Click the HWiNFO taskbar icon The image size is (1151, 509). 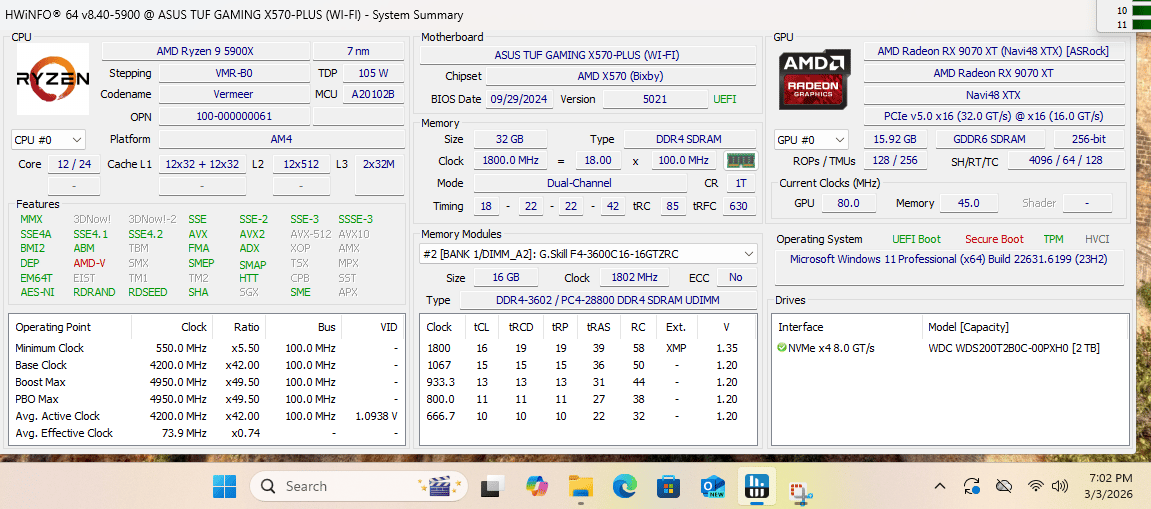[756, 486]
